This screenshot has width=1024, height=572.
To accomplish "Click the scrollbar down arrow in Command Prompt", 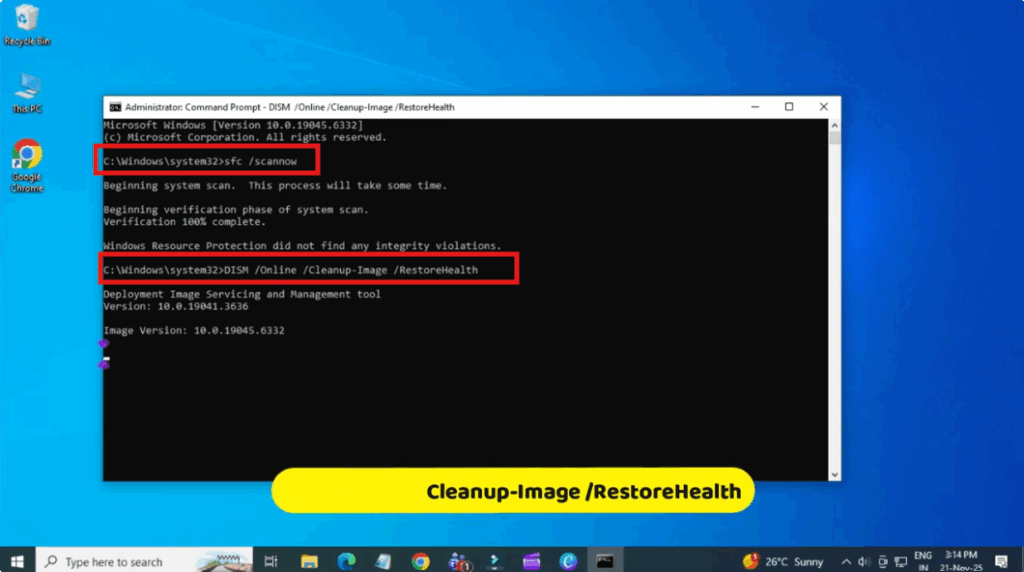I will coord(835,475).
